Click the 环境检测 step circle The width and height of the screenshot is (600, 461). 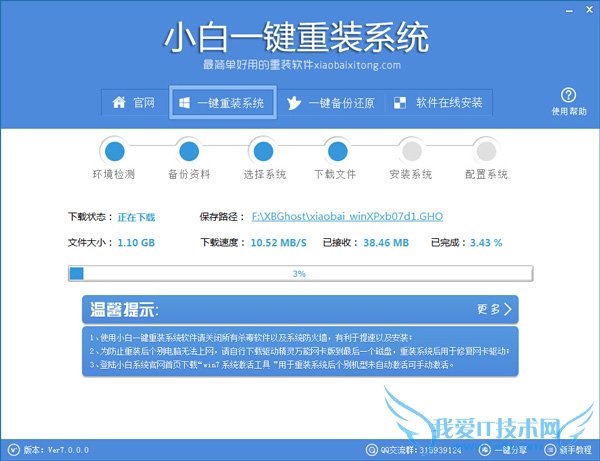[114, 151]
